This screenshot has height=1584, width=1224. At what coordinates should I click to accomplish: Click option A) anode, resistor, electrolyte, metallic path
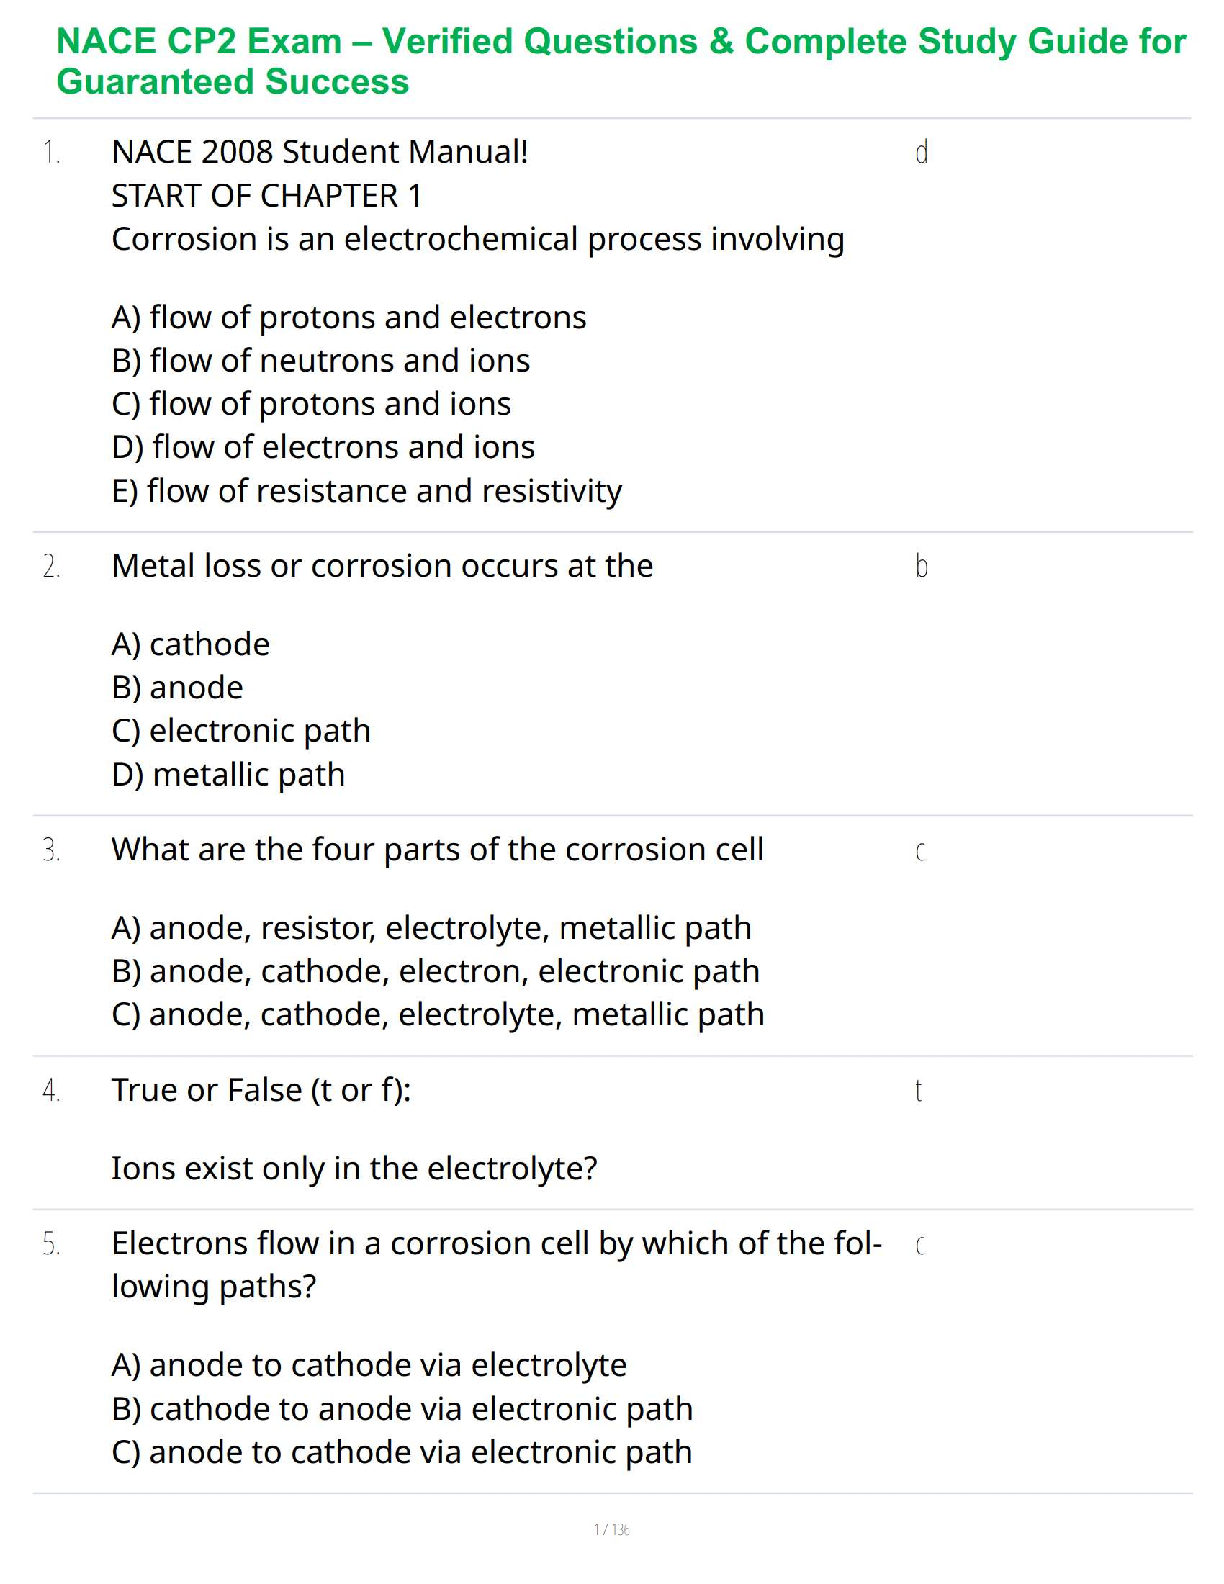(x=431, y=928)
